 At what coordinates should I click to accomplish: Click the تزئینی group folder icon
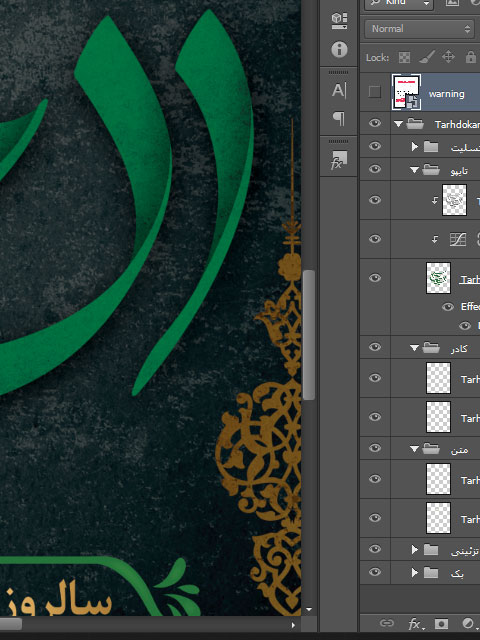(x=431, y=550)
